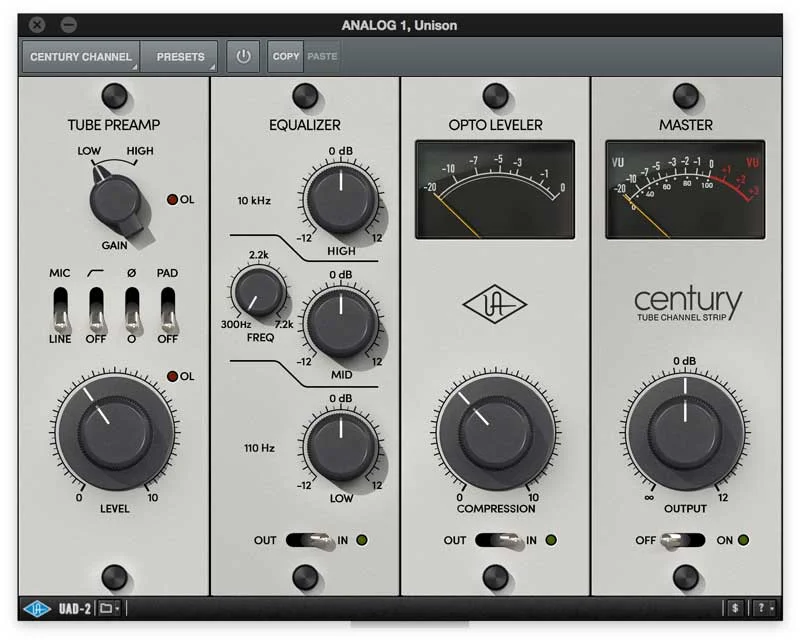800x642 pixels.
Task: Click the green Master ON LED
Action: click(x=743, y=540)
